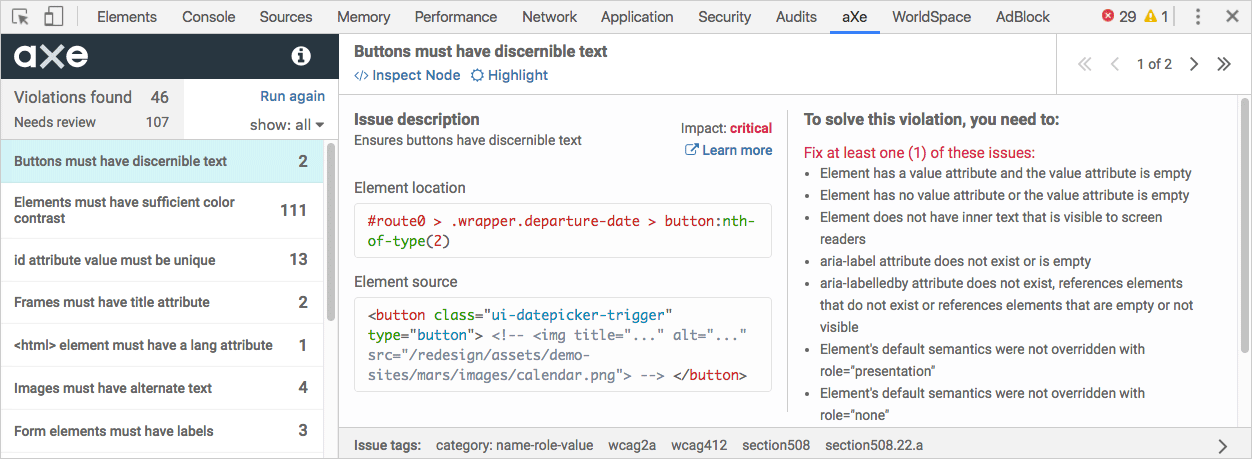
Task: Switch to the Console tab
Action: click(208, 16)
